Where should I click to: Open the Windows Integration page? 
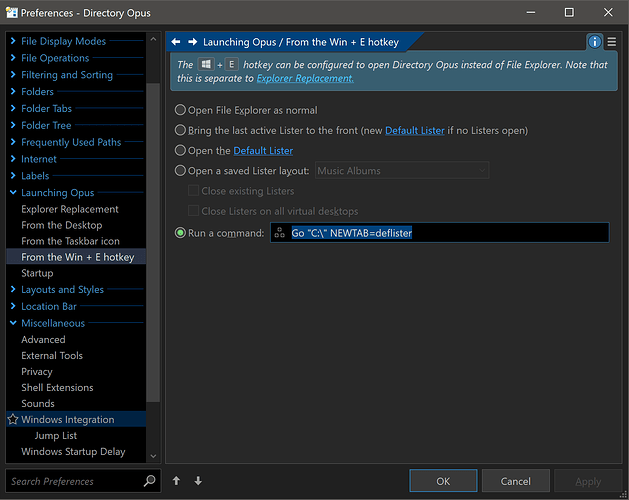76,419
